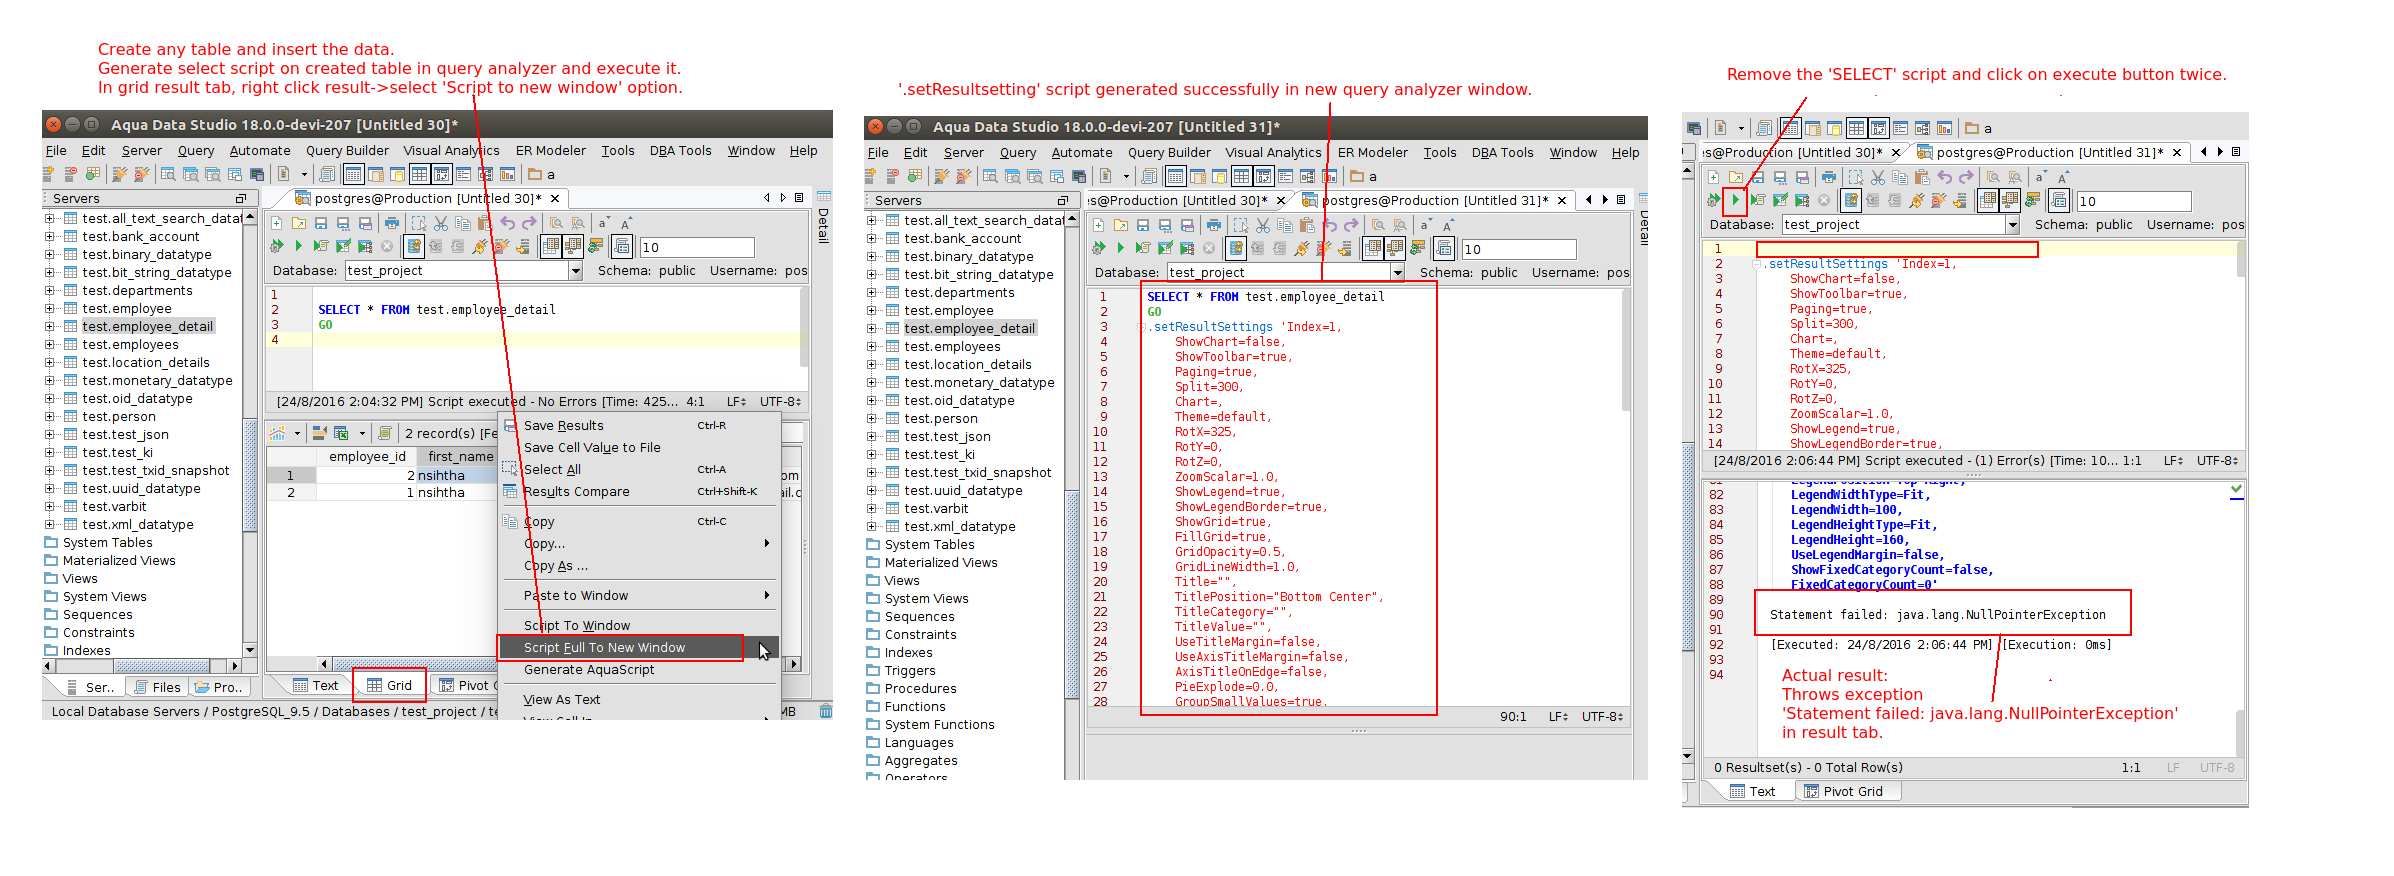Image resolution: width=2394 pixels, height=876 pixels.
Task: Select test.employee_detail in Untitled 30 server tree
Action: (148, 326)
